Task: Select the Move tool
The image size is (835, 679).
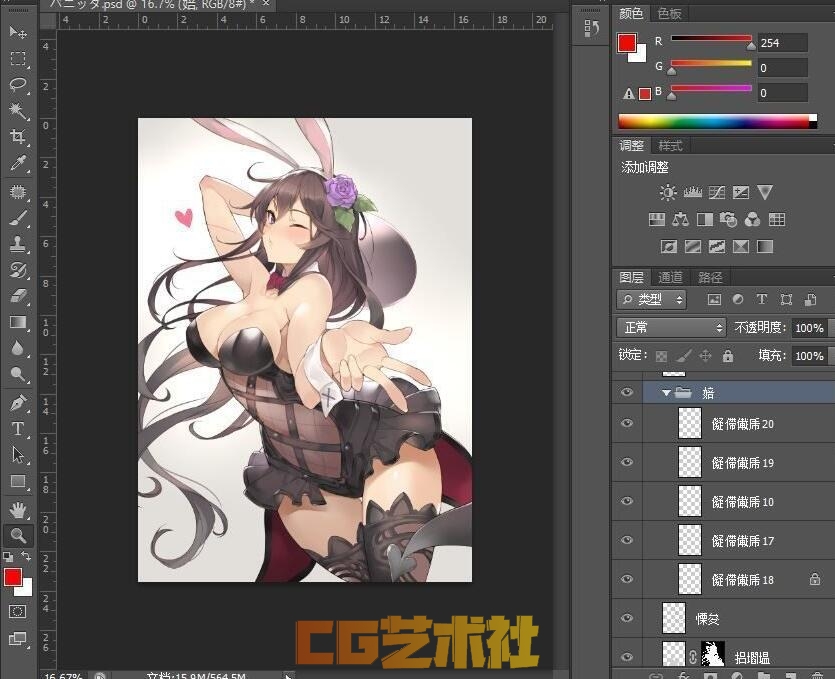Action: click(x=18, y=32)
